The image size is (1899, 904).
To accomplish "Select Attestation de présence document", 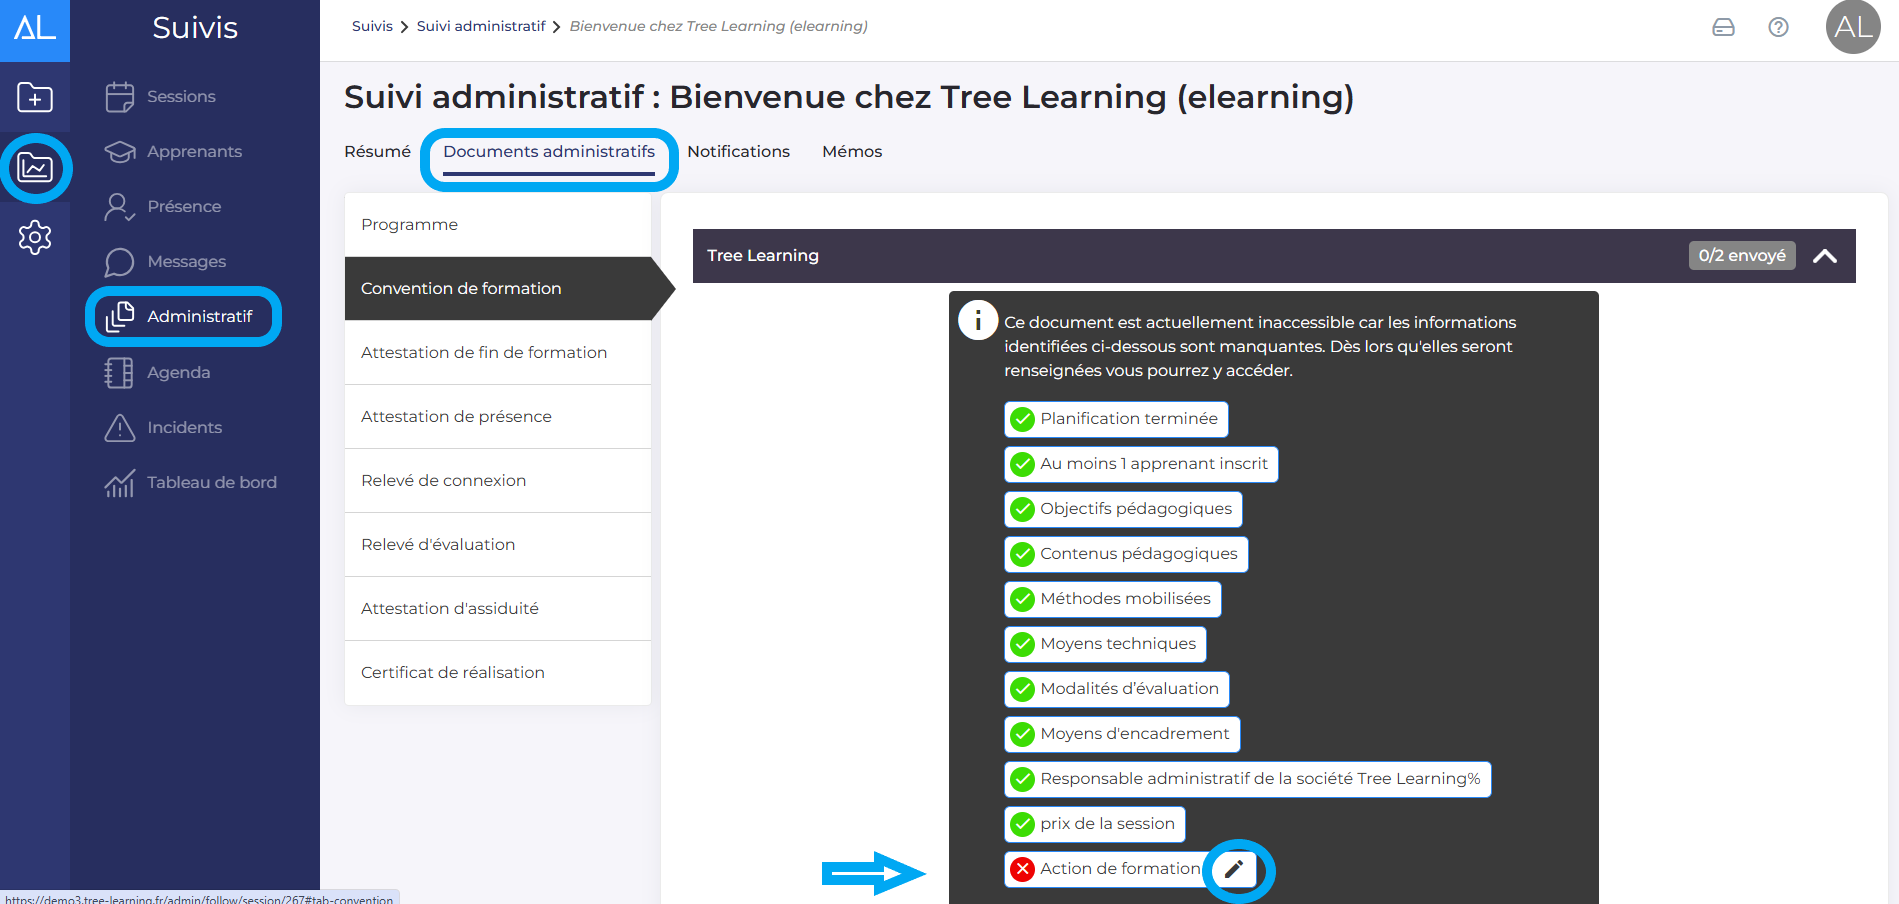I will 456,417.
